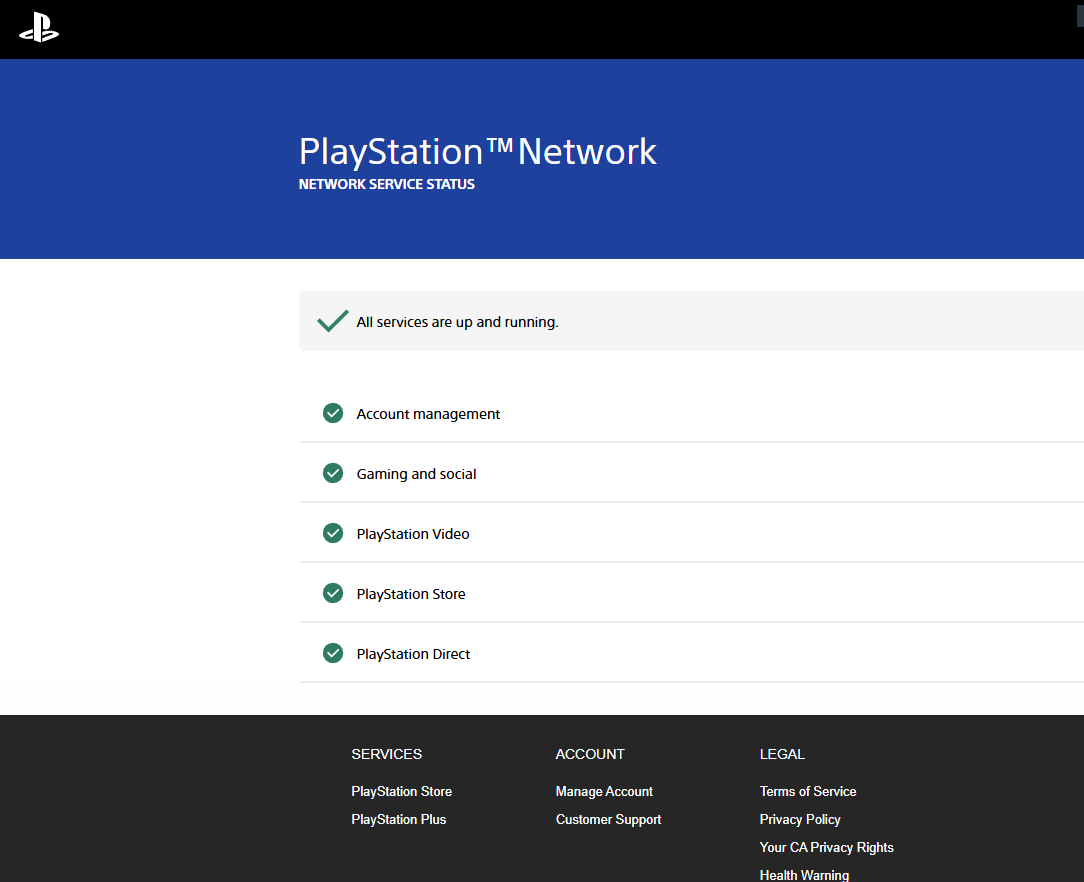Expand the Gaming and social status row

(x=691, y=473)
